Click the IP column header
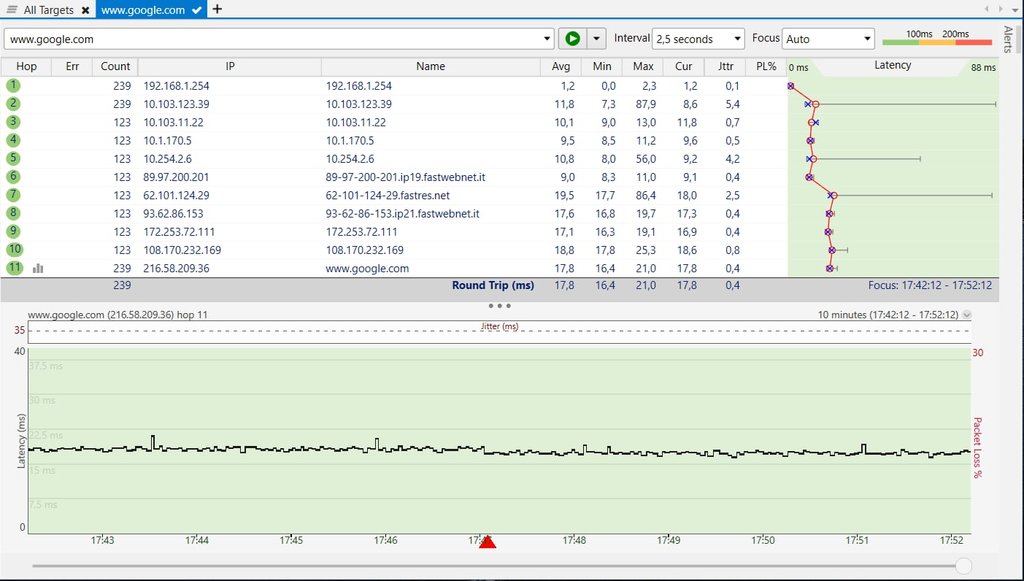This screenshot has height=581, width=1024. pyautogui.click(x=230, y=67)
